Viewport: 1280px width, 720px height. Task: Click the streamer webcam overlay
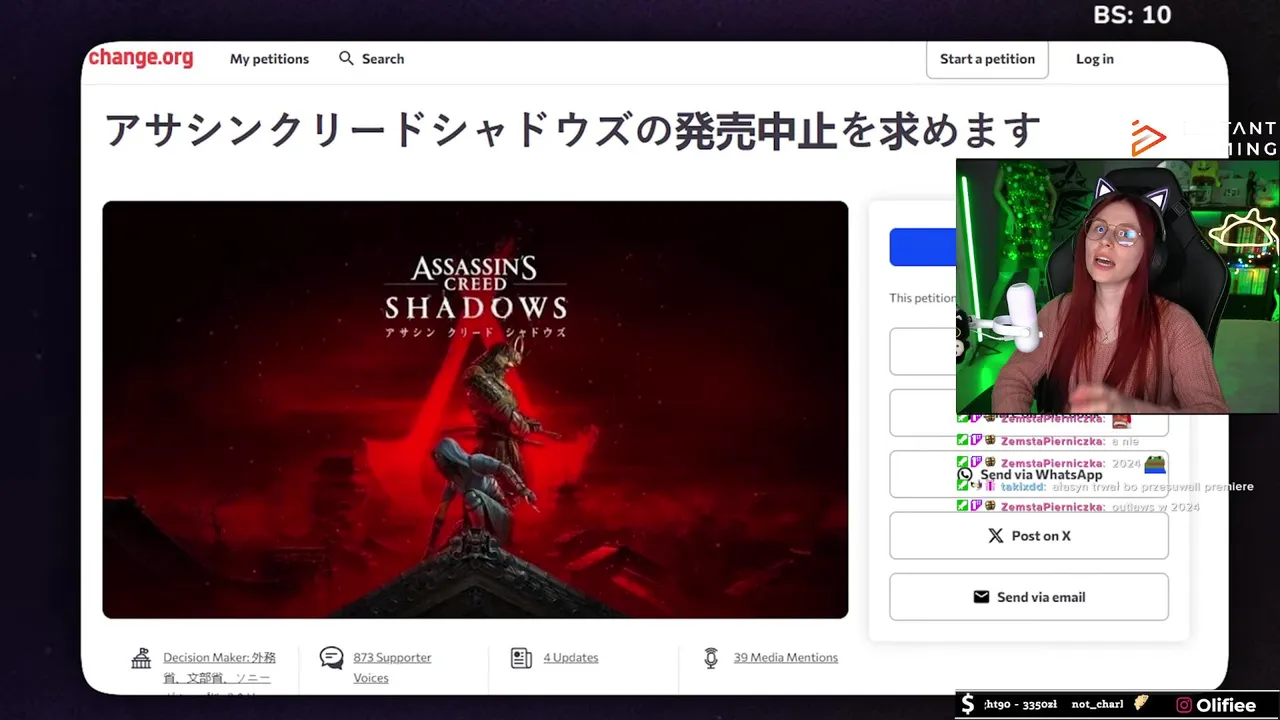point(1118,286)
